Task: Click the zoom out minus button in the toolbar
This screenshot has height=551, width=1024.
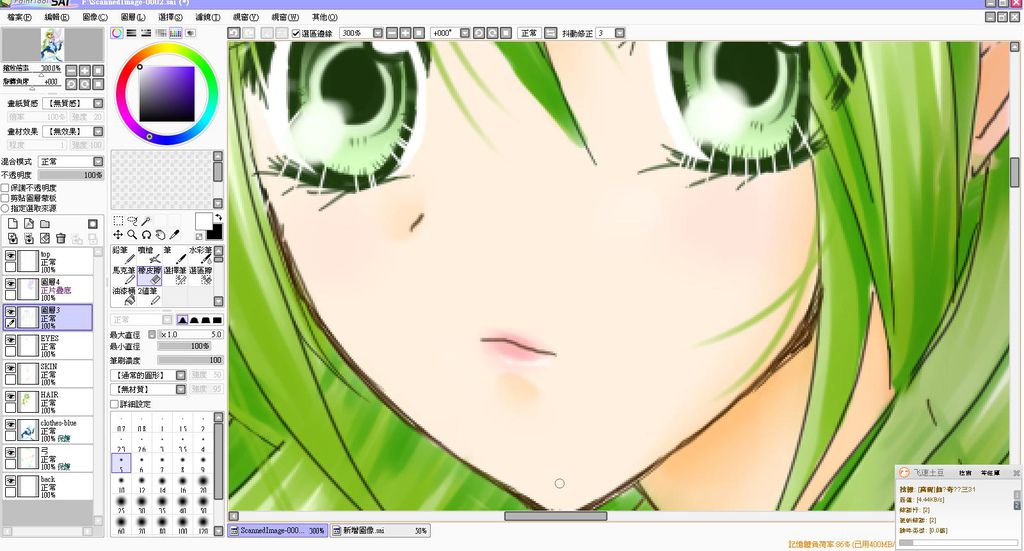Action: (392, 33)
